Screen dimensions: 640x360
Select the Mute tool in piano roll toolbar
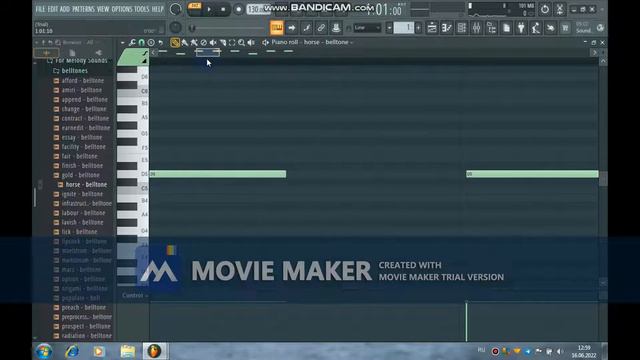213,42
